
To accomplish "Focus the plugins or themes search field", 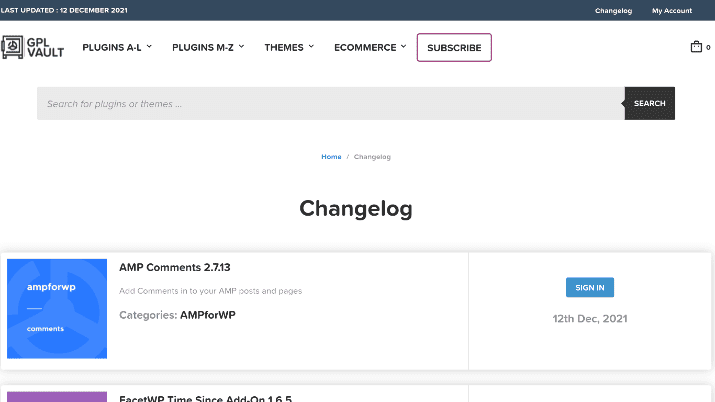I will click(331, 103).
